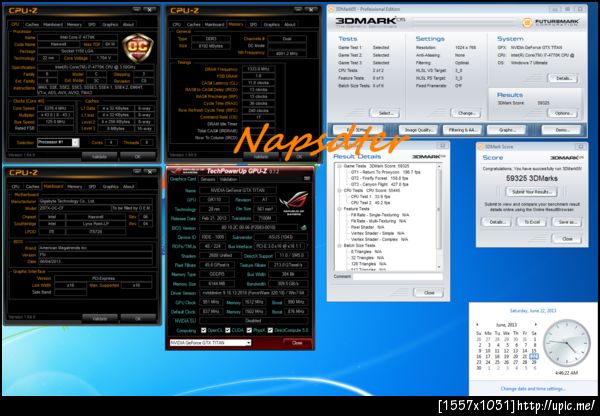
Task: Click Validate in CPU-Z processor window
Action: pyautogui.click(x=99, y=157)
